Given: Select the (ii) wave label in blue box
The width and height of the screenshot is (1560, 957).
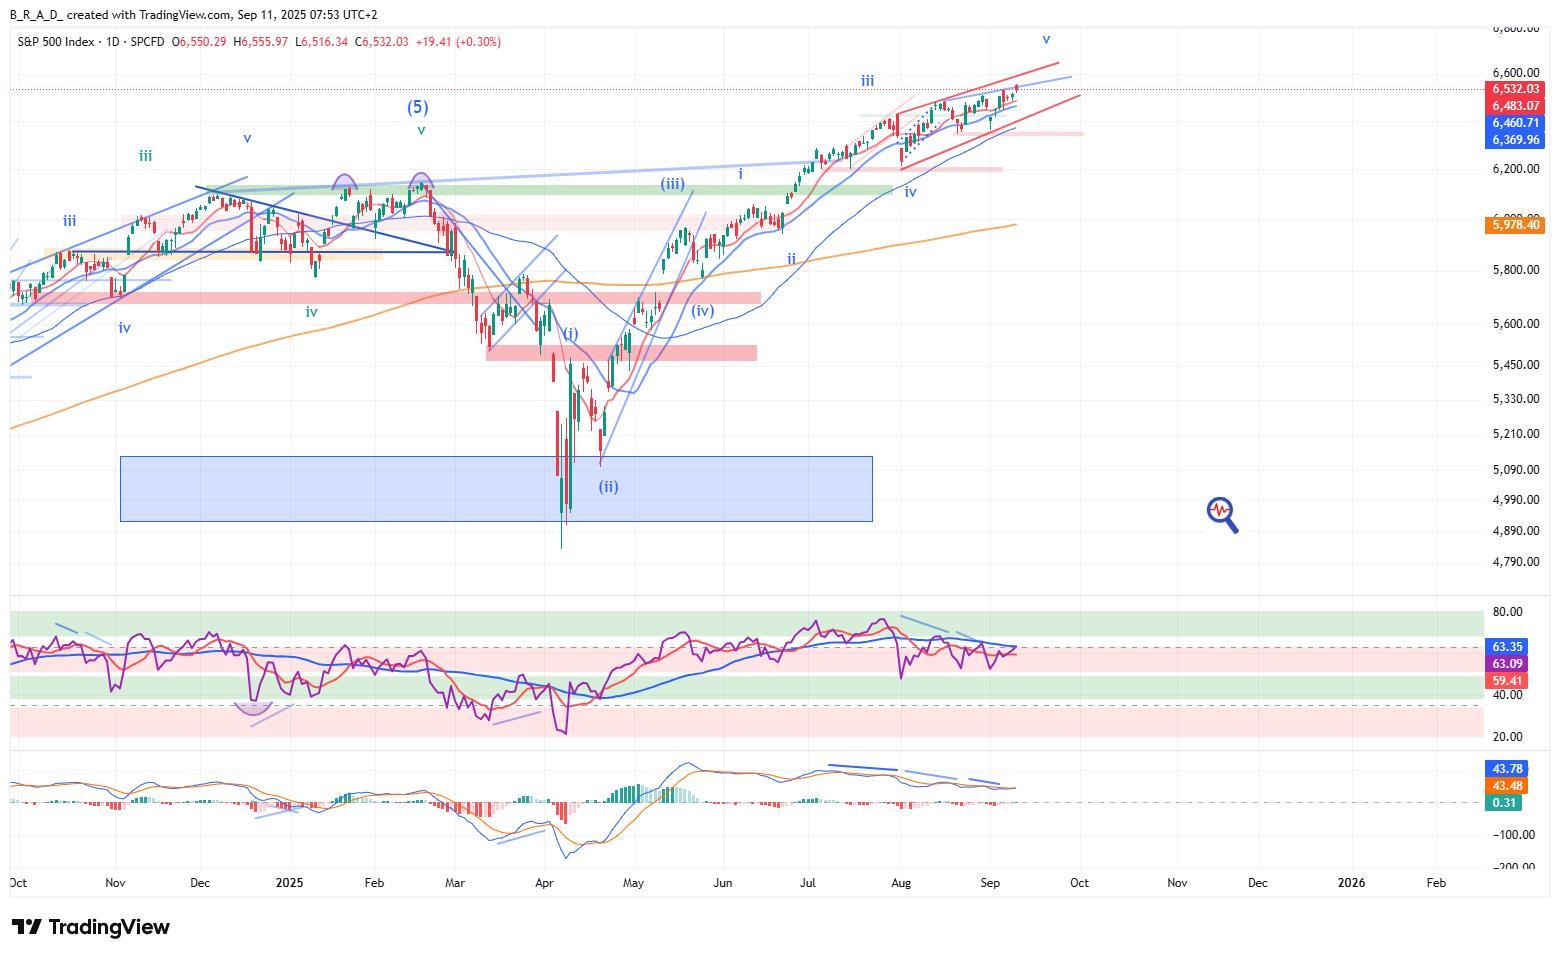Looking at the screenshot, I should click(609, 487).
